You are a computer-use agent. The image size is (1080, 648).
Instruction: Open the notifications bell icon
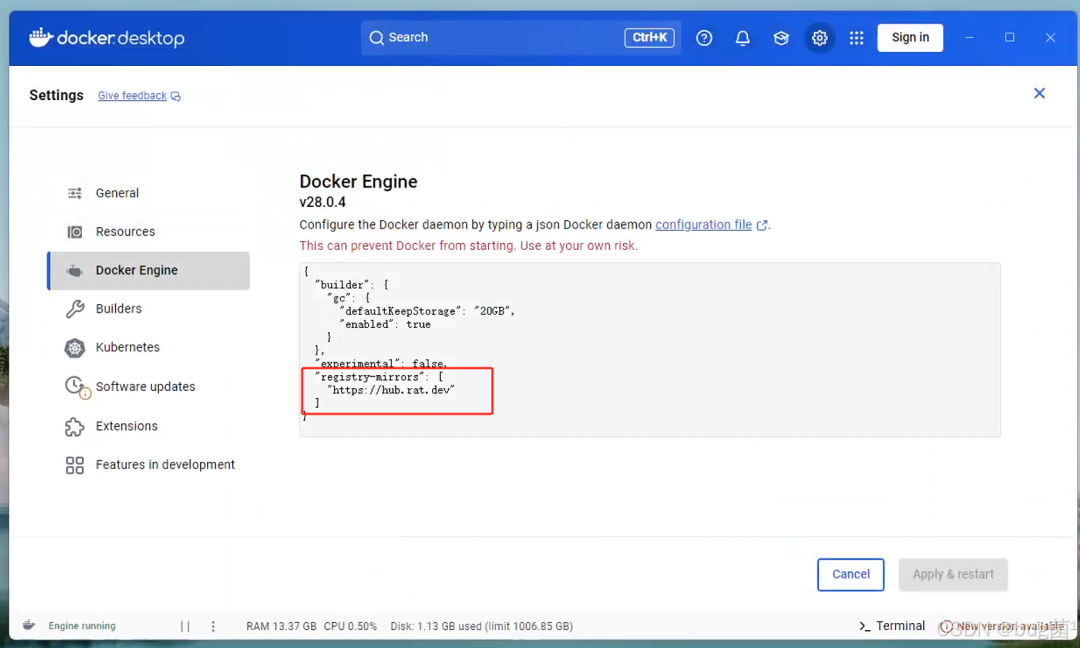click(x=742, y=38)
